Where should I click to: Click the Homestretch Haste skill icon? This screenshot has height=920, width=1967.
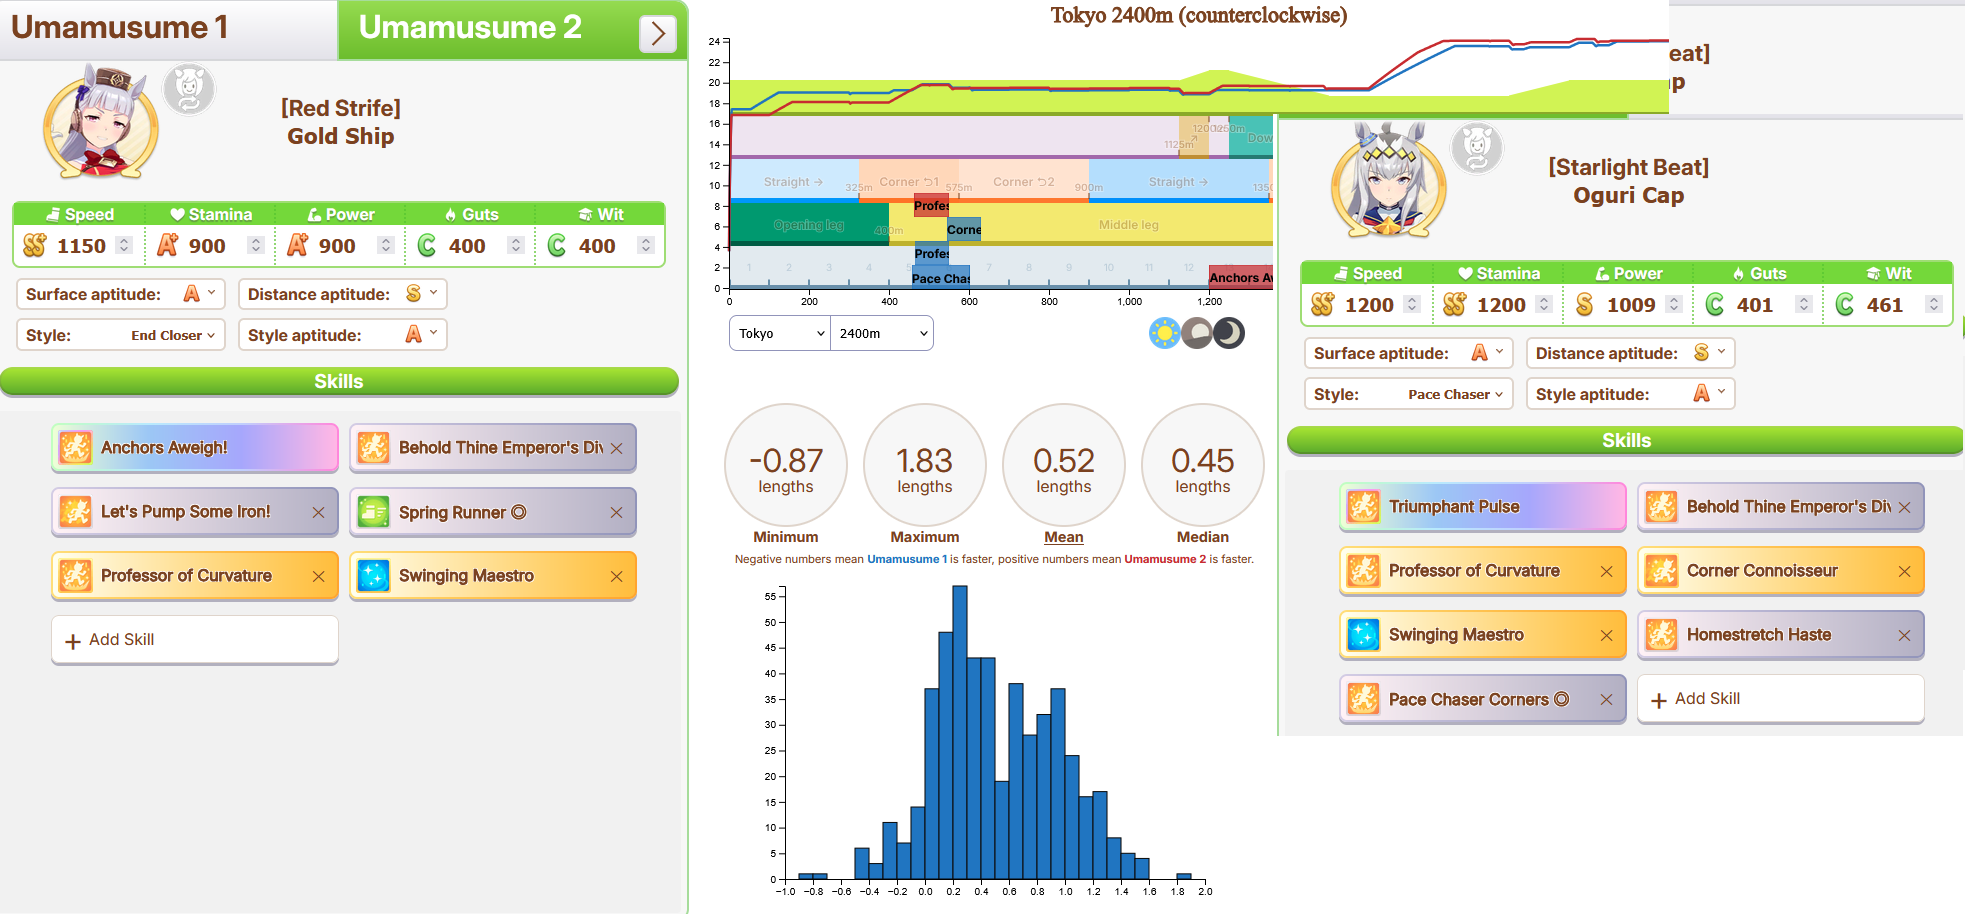tap(1661, 635)
